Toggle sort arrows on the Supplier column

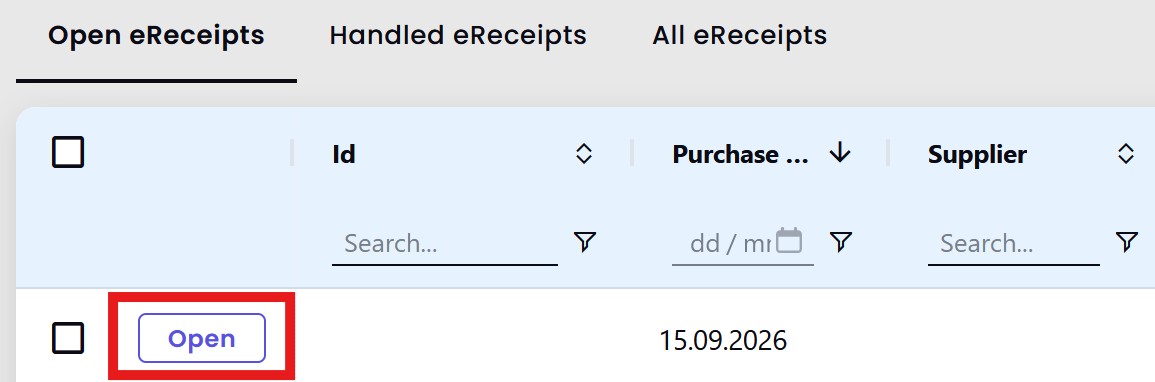tap(1125, 154)
